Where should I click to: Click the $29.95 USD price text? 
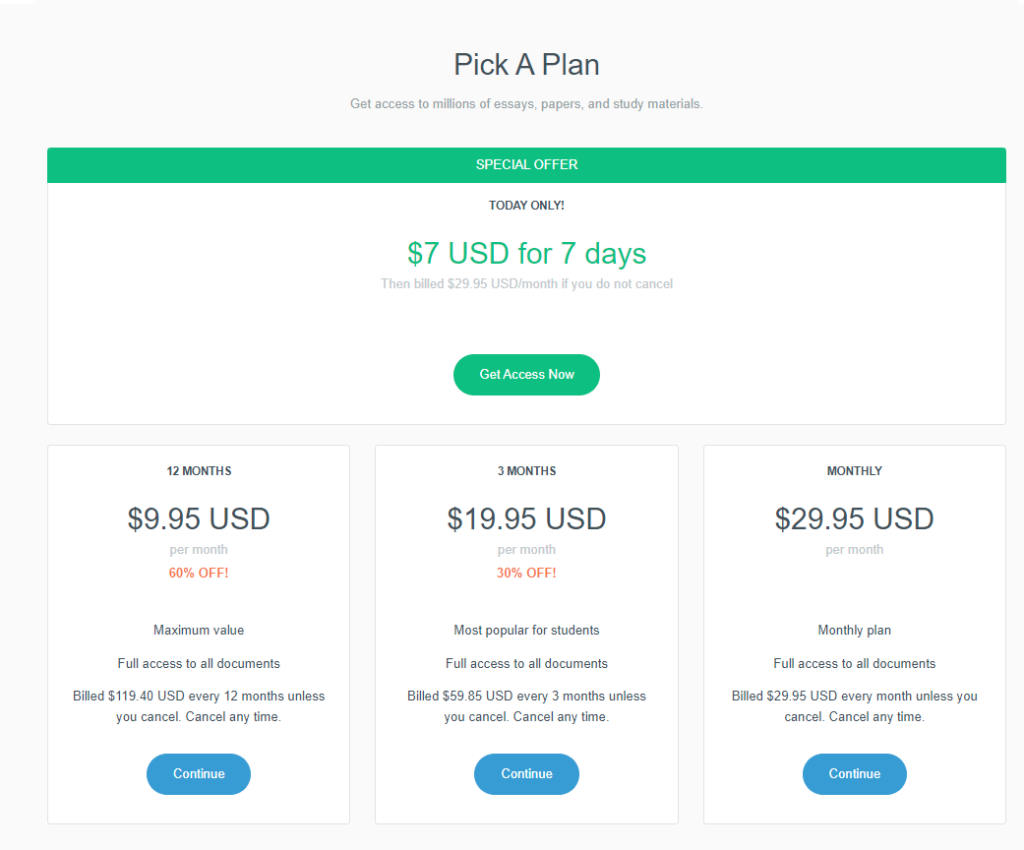pos(854,518)
